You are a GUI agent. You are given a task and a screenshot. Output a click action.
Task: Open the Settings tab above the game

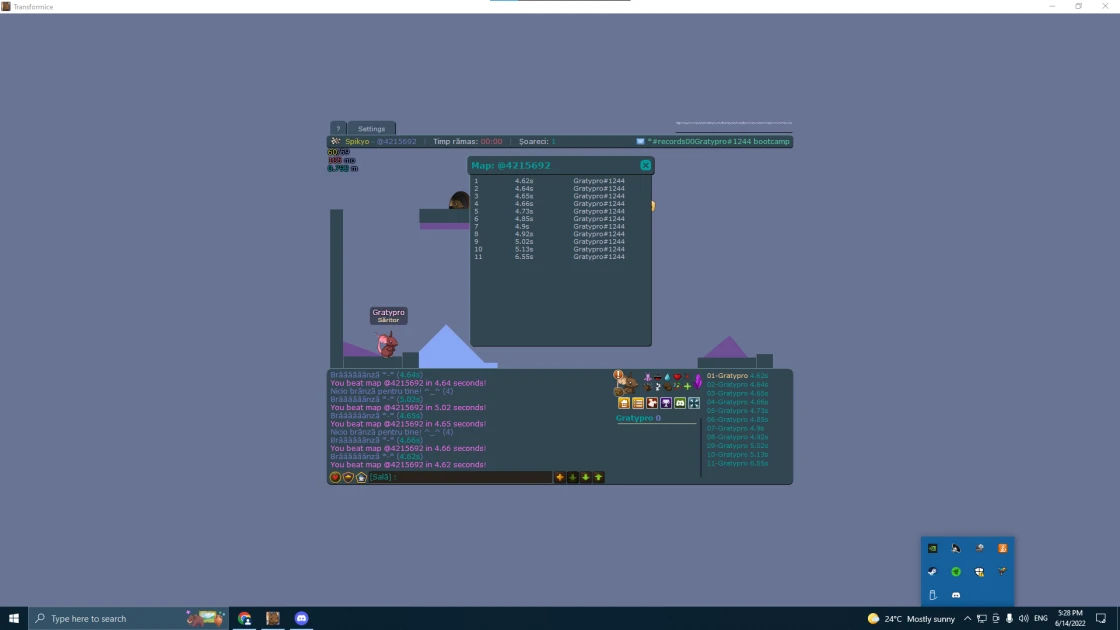[x=371, y=129]
